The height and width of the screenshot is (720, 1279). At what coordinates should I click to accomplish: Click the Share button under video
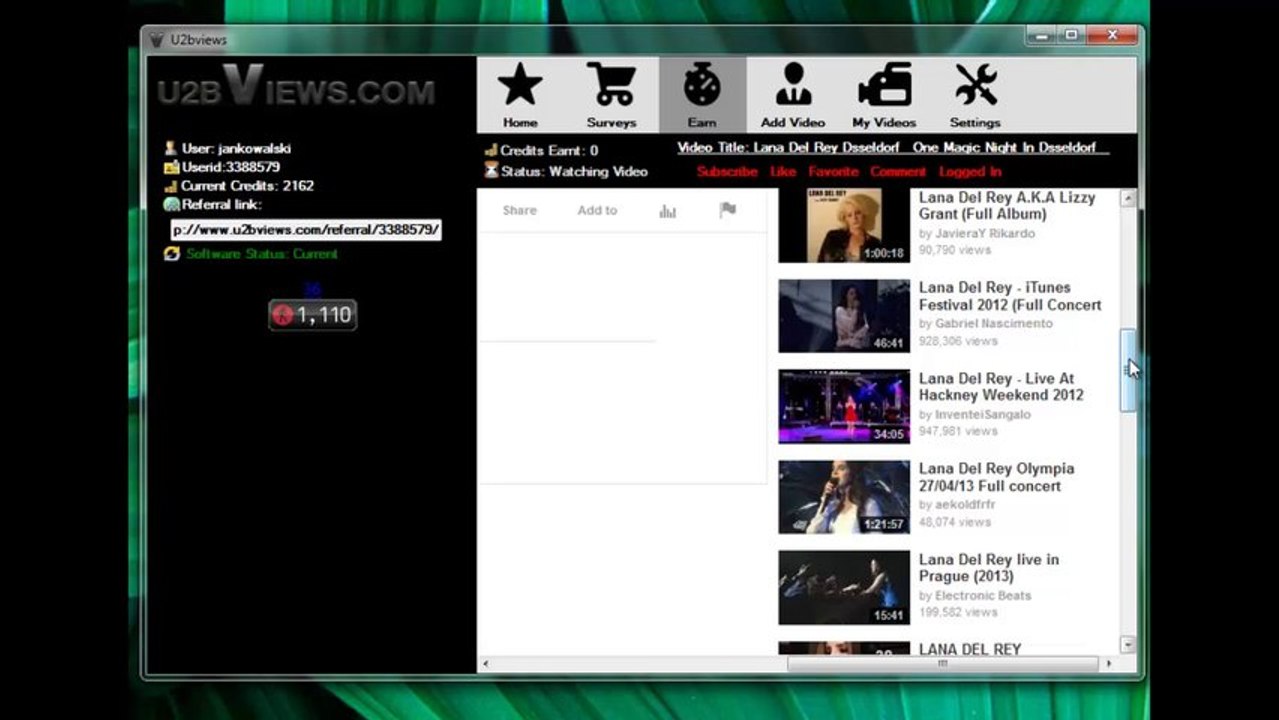[520, 211]
